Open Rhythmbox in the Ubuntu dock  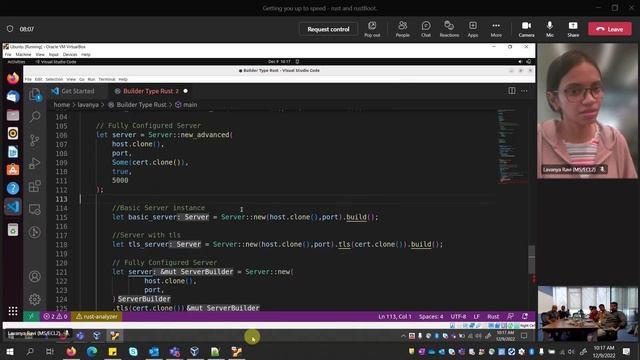click(x=13, y=133)
